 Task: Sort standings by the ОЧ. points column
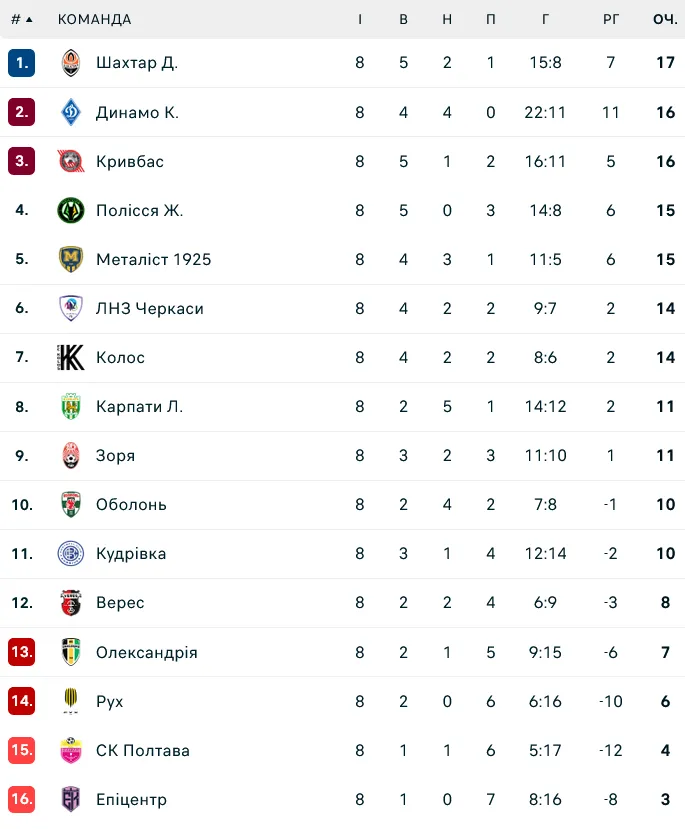[665, 20]
